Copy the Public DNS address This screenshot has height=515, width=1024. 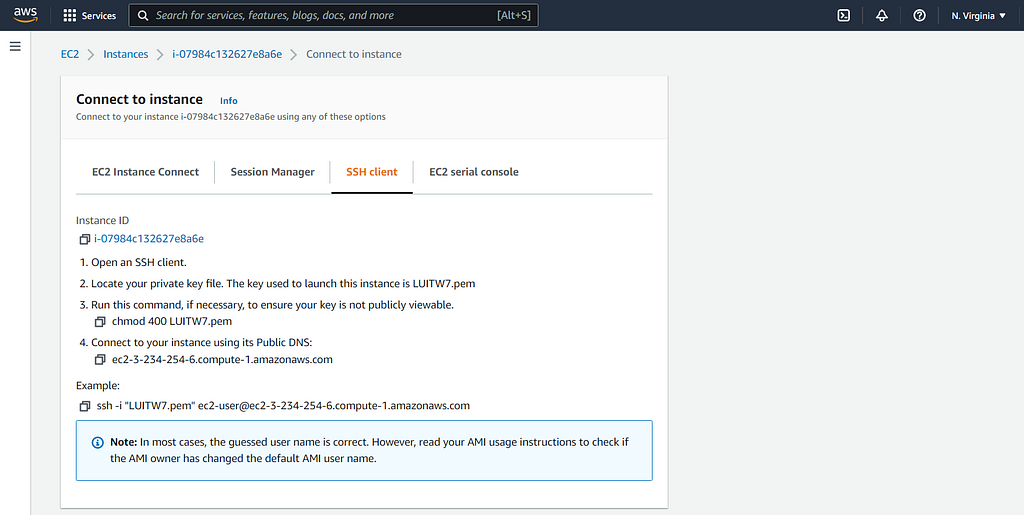point(100,360)
